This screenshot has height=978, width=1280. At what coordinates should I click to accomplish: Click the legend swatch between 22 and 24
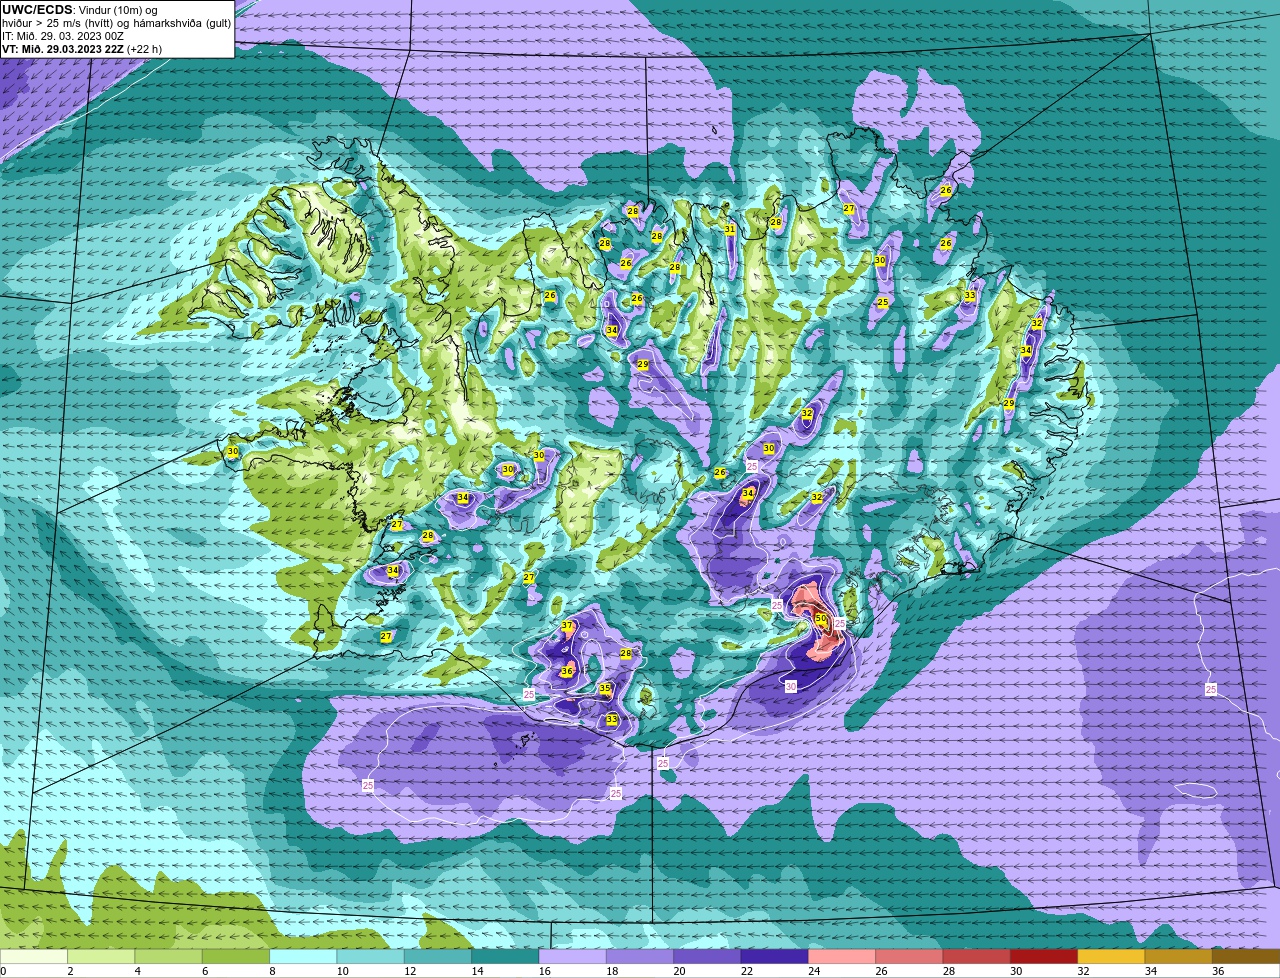point(774,957)
